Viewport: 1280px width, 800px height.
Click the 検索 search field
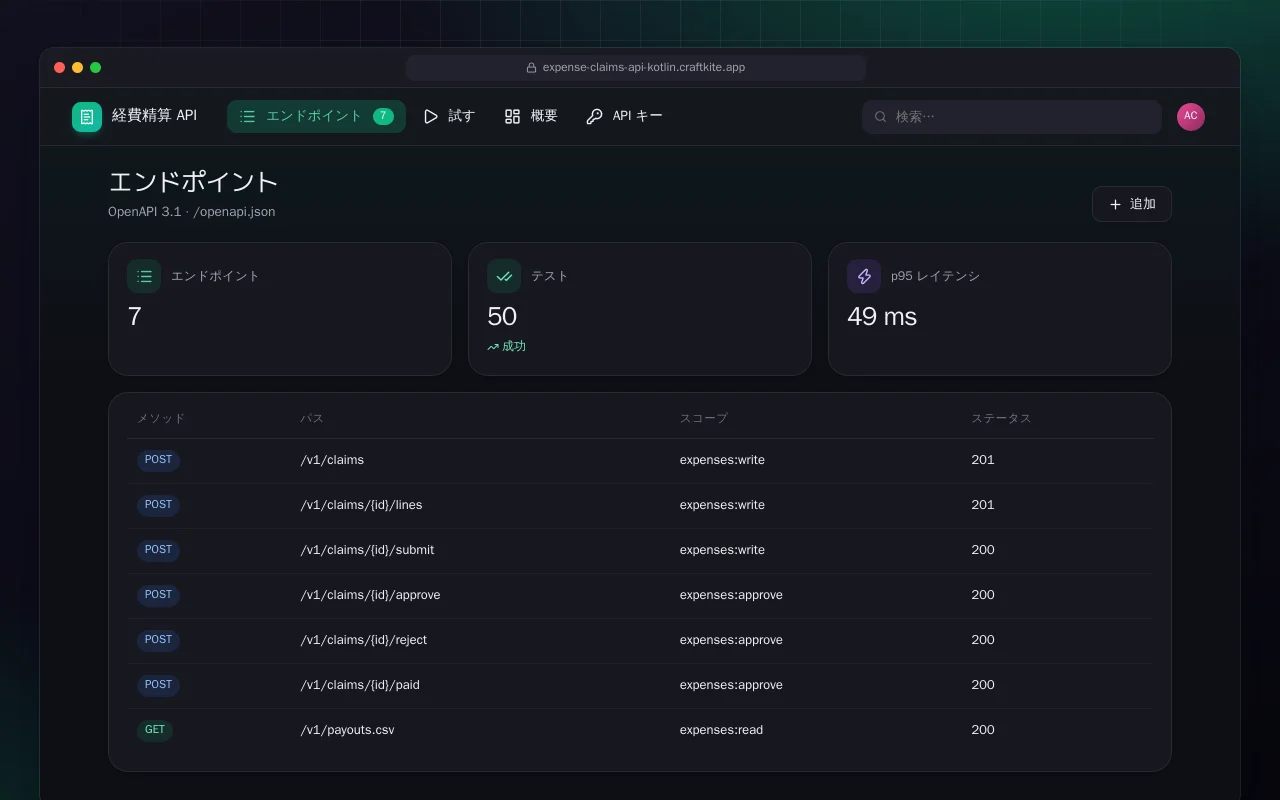coord(1012,117)
